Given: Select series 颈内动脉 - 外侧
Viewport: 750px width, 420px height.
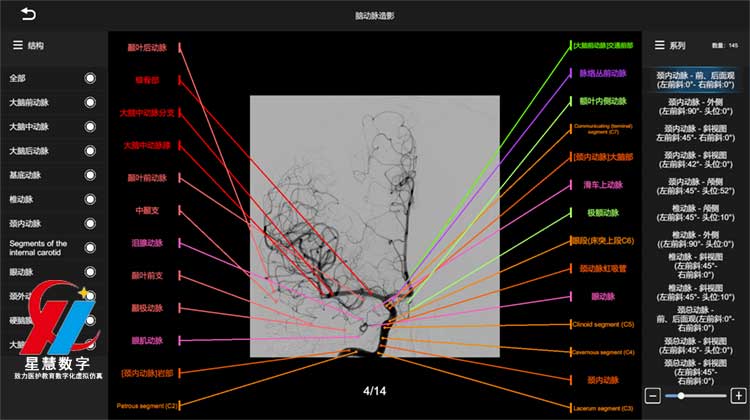Looking at the screenshot, I should (x=695, y=107).
